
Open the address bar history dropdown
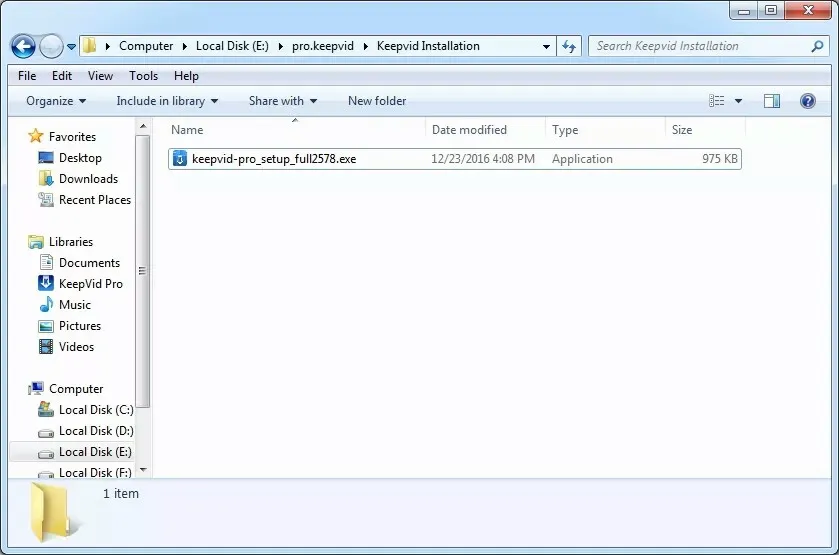tap(546, 47)
